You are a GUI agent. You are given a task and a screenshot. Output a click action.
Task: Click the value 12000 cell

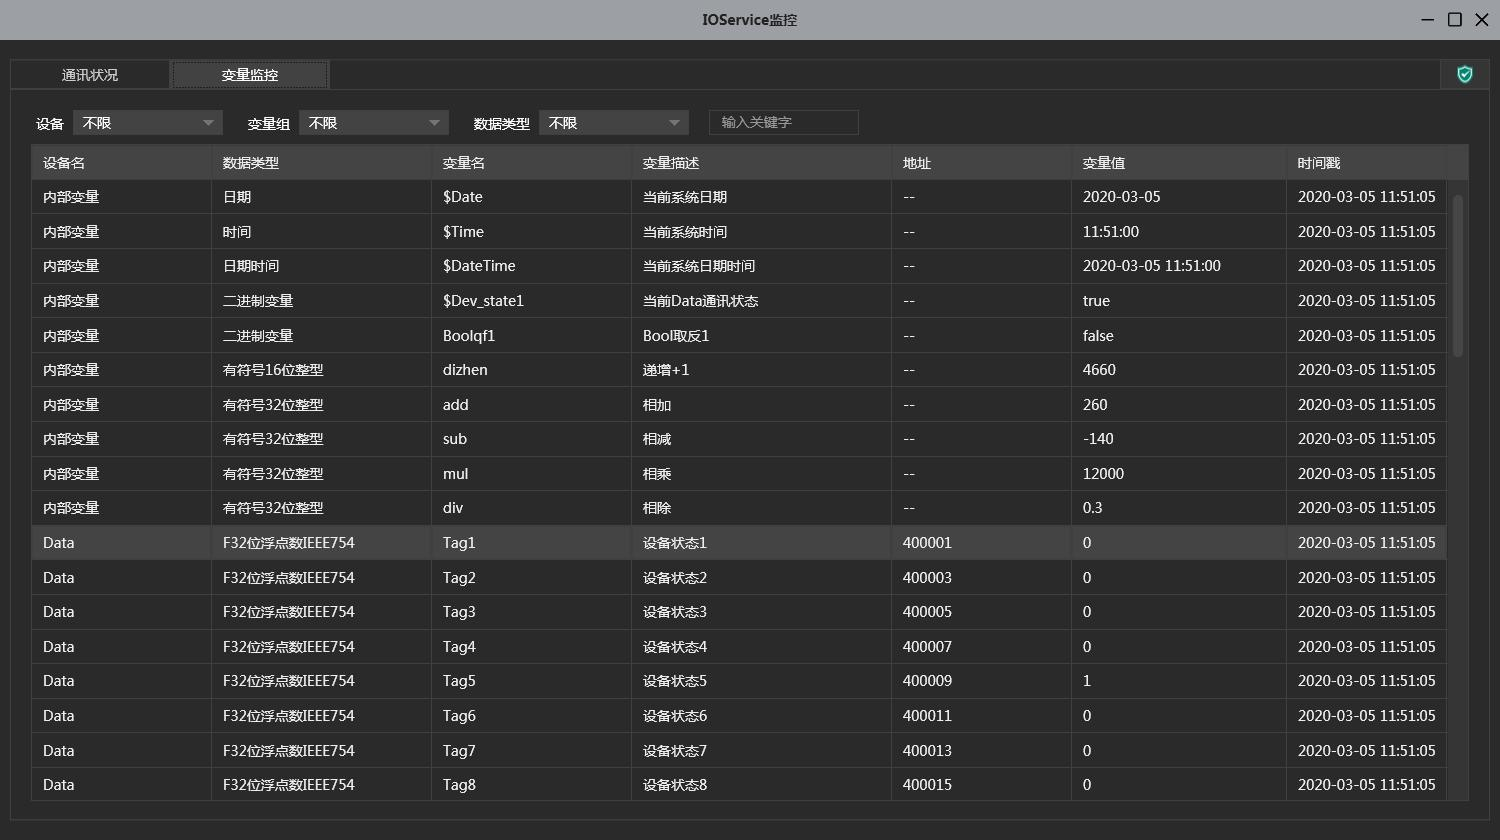[1179, 474]
